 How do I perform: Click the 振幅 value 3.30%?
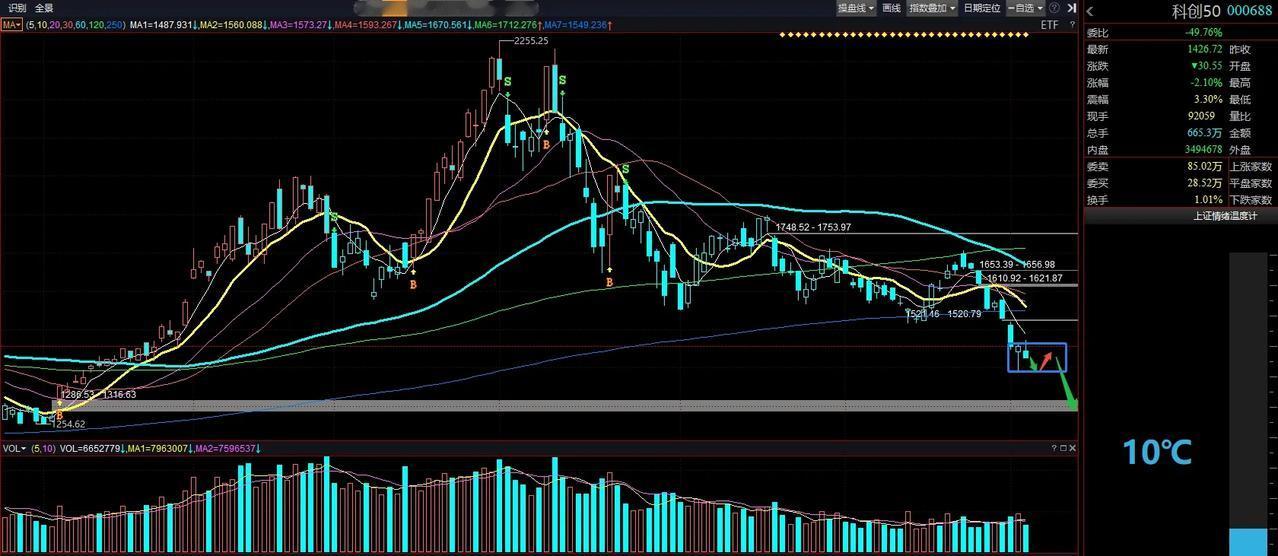(1208, 99)
